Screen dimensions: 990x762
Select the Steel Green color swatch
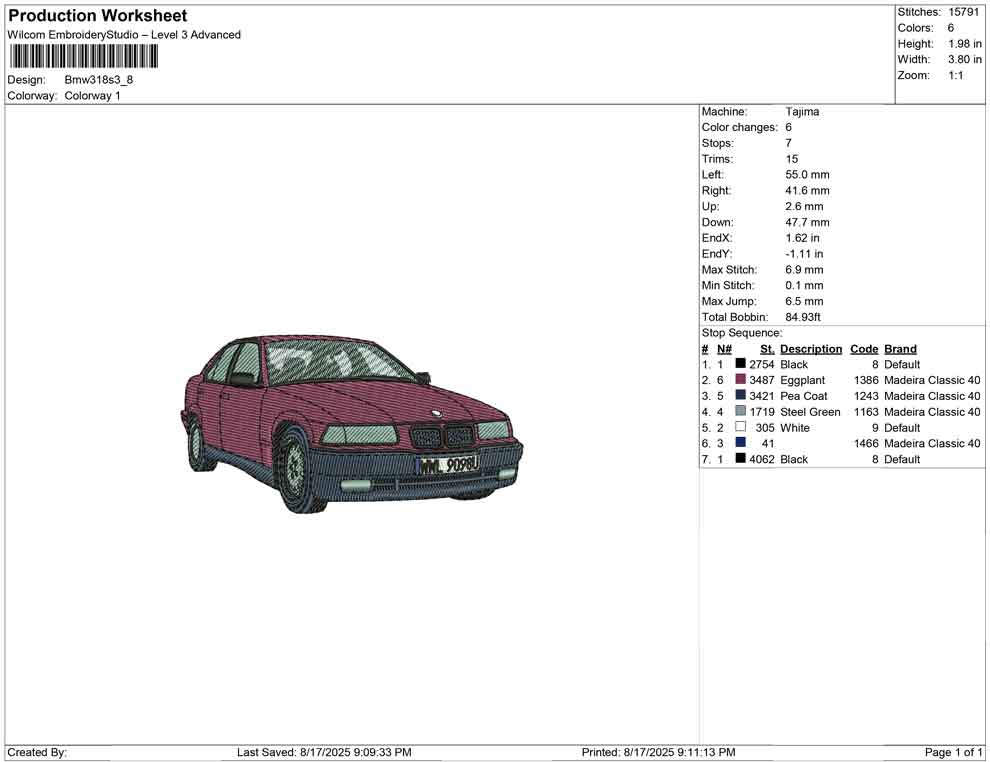[740, 412]
